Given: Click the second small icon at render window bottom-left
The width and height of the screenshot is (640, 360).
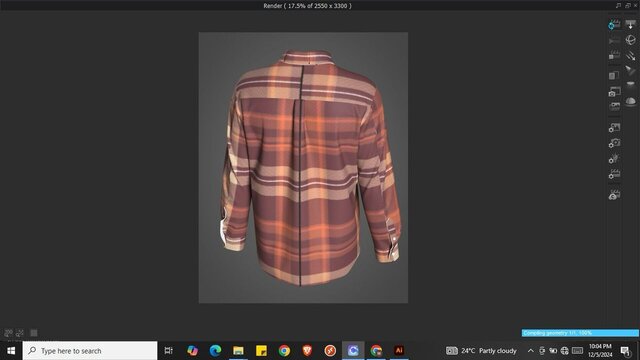Looking at the screenshot, I should pyautogui.click(x=20, y=333).
